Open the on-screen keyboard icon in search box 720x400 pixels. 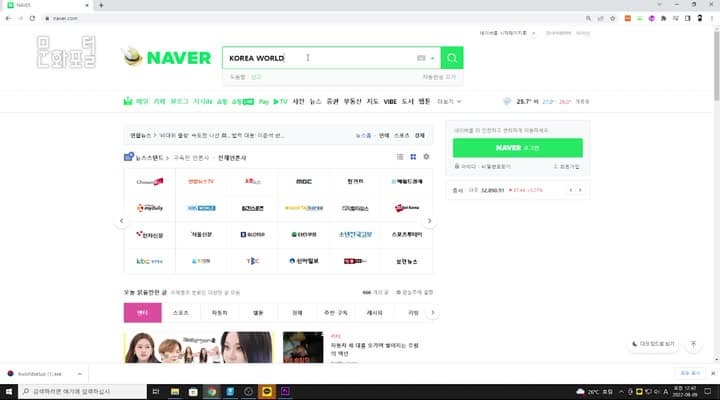pos(421,58)
